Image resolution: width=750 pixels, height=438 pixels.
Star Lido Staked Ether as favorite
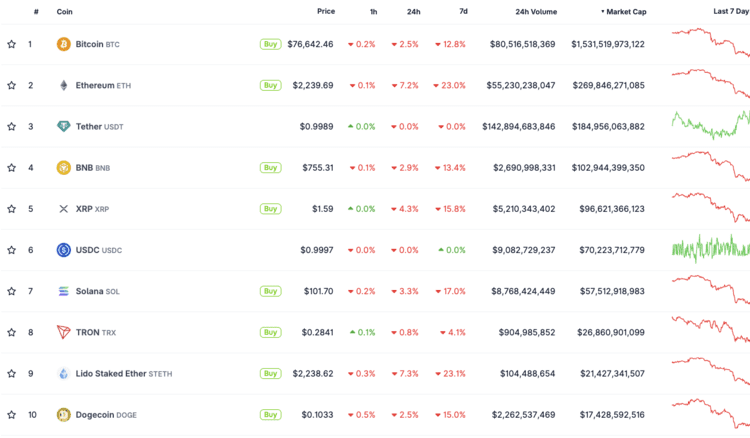pos(12,373)
